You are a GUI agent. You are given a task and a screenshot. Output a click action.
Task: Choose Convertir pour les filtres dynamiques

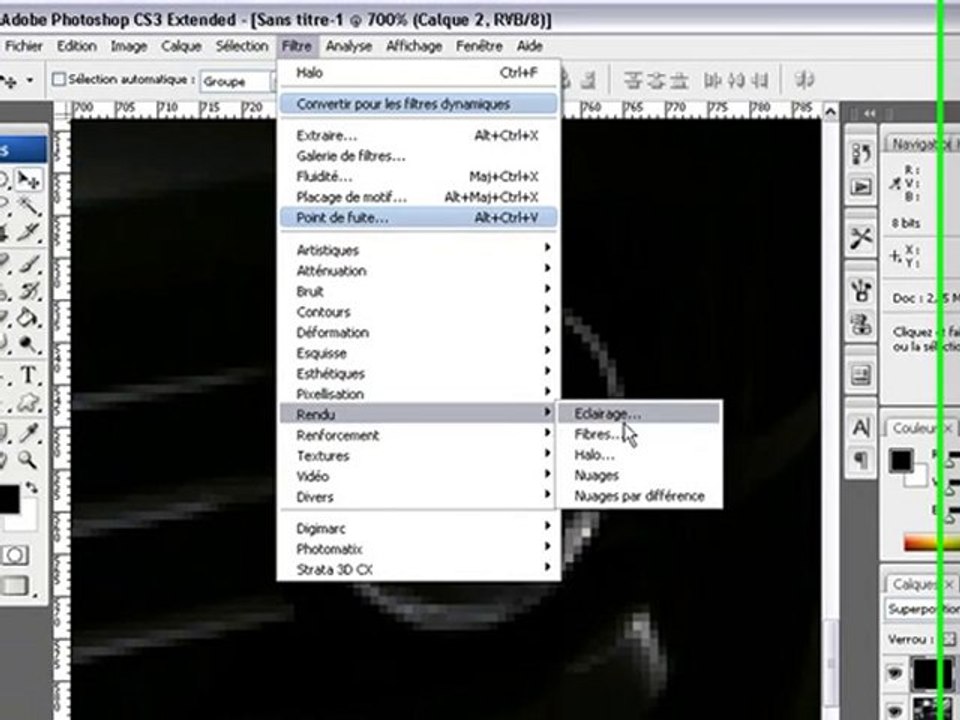(x=419, y=104)
